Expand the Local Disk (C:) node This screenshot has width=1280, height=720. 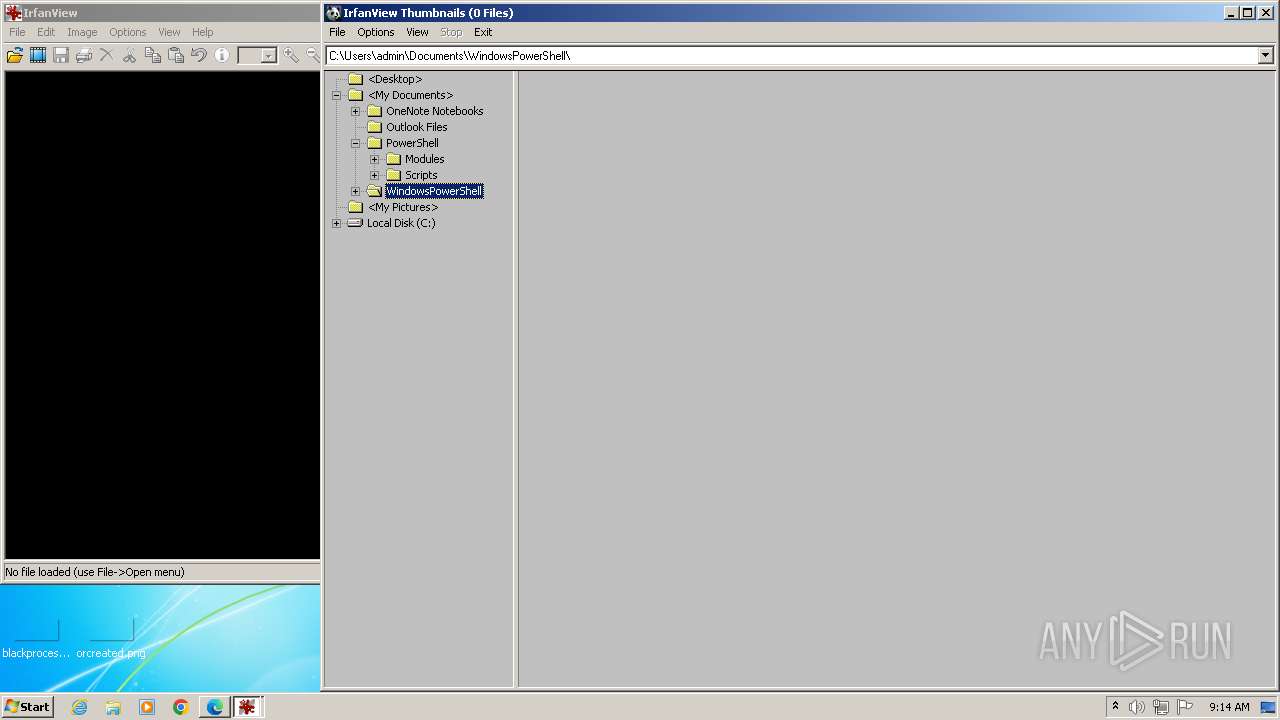pyautogui.click(x=337, y=223)
